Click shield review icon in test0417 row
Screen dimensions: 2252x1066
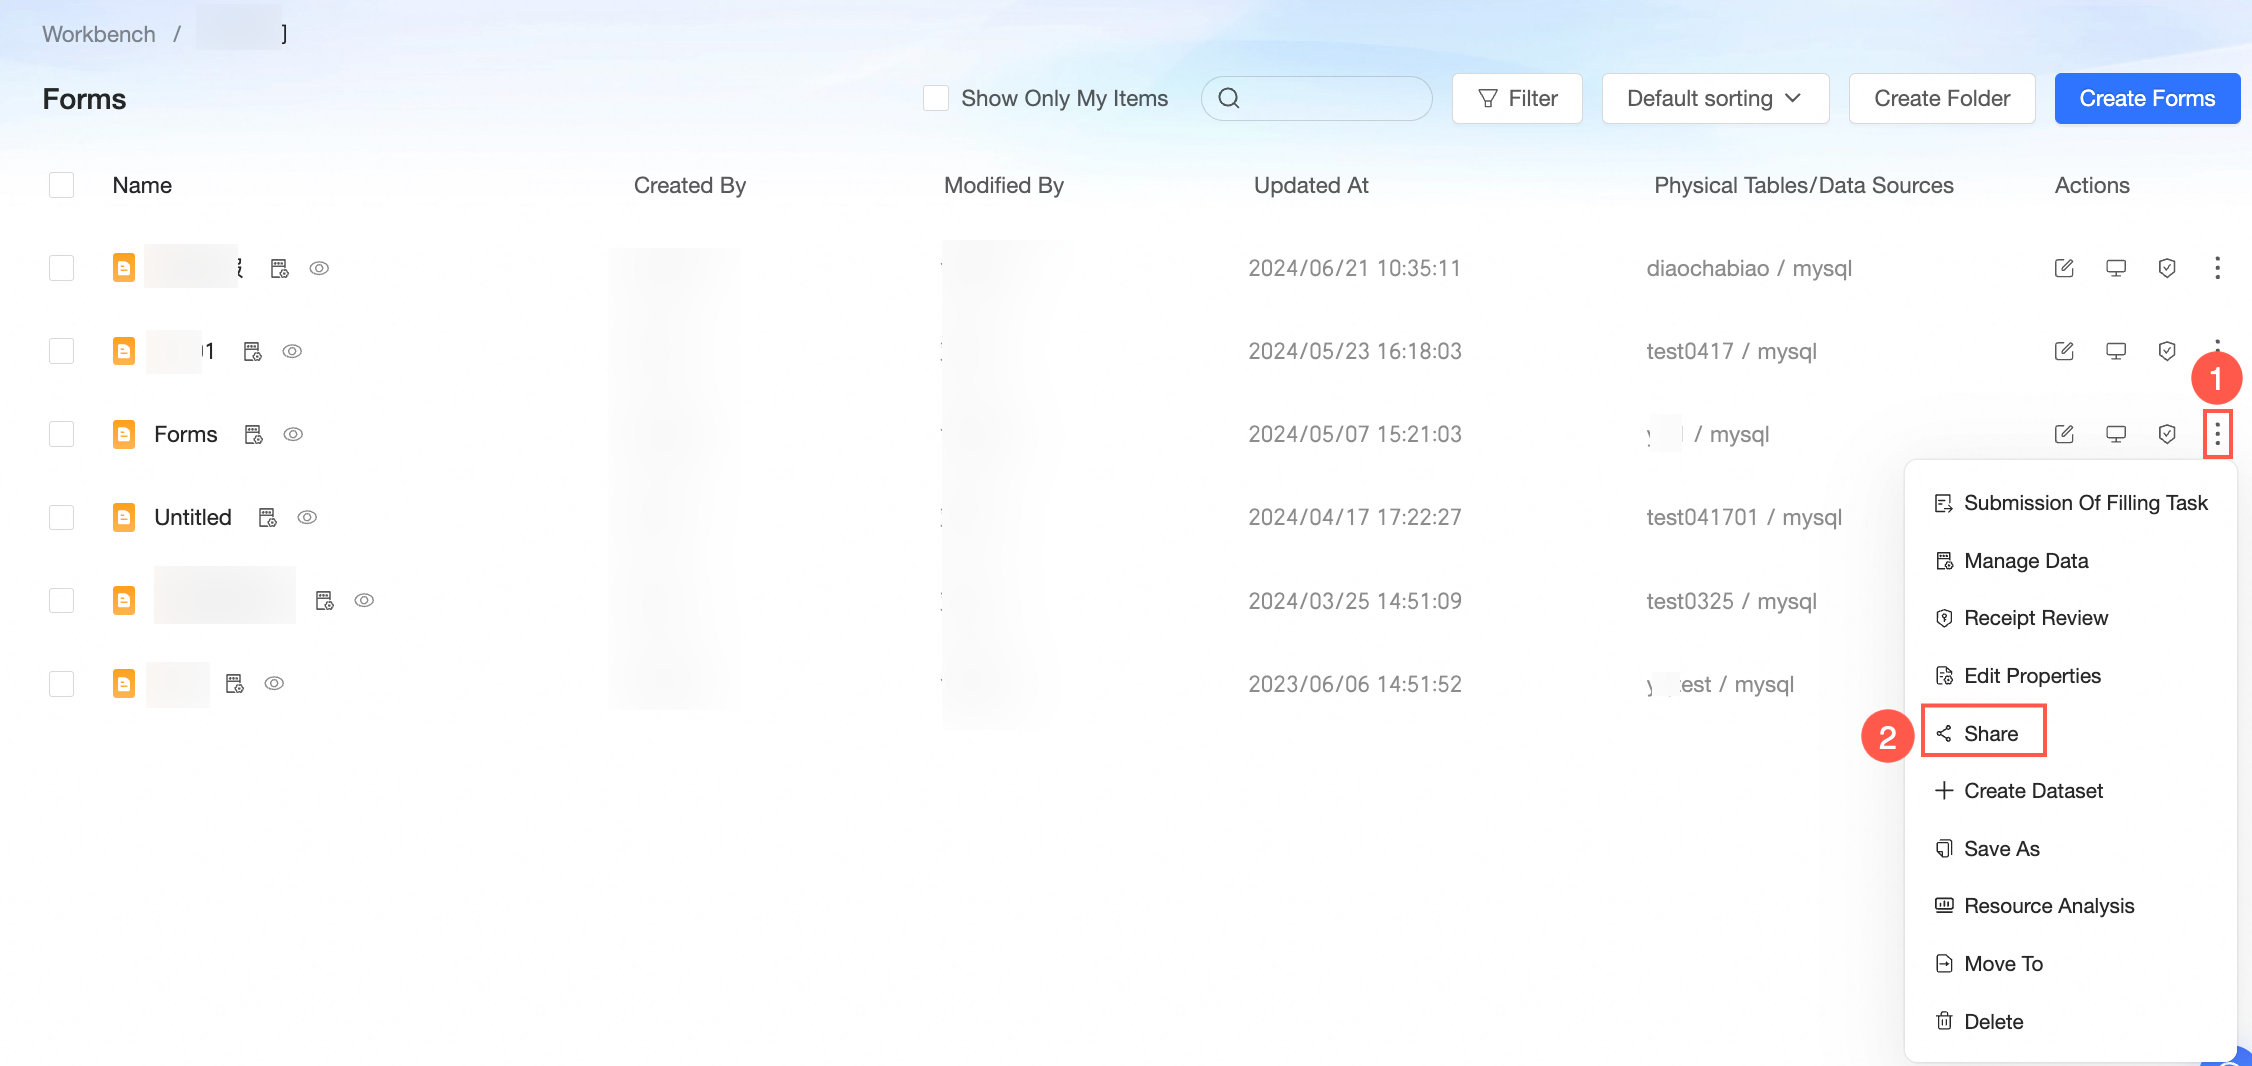(2167, 351)
